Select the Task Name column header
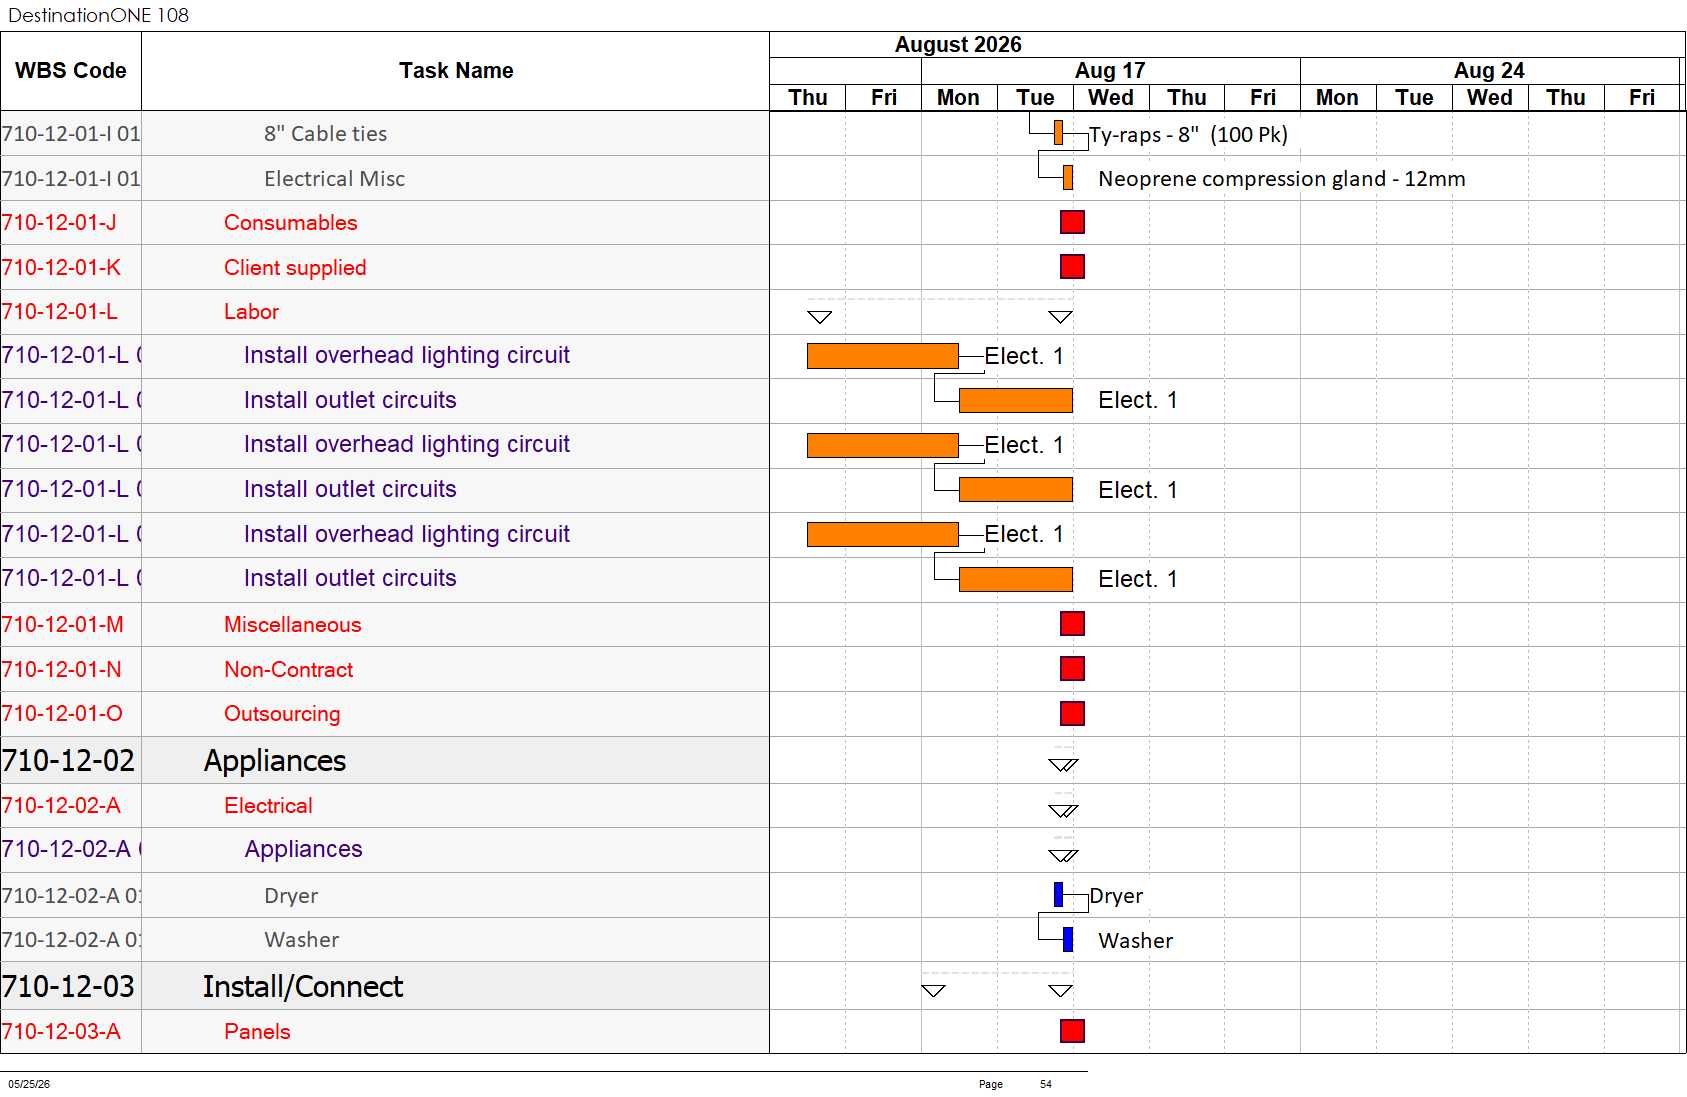 [x=456, y=71]
